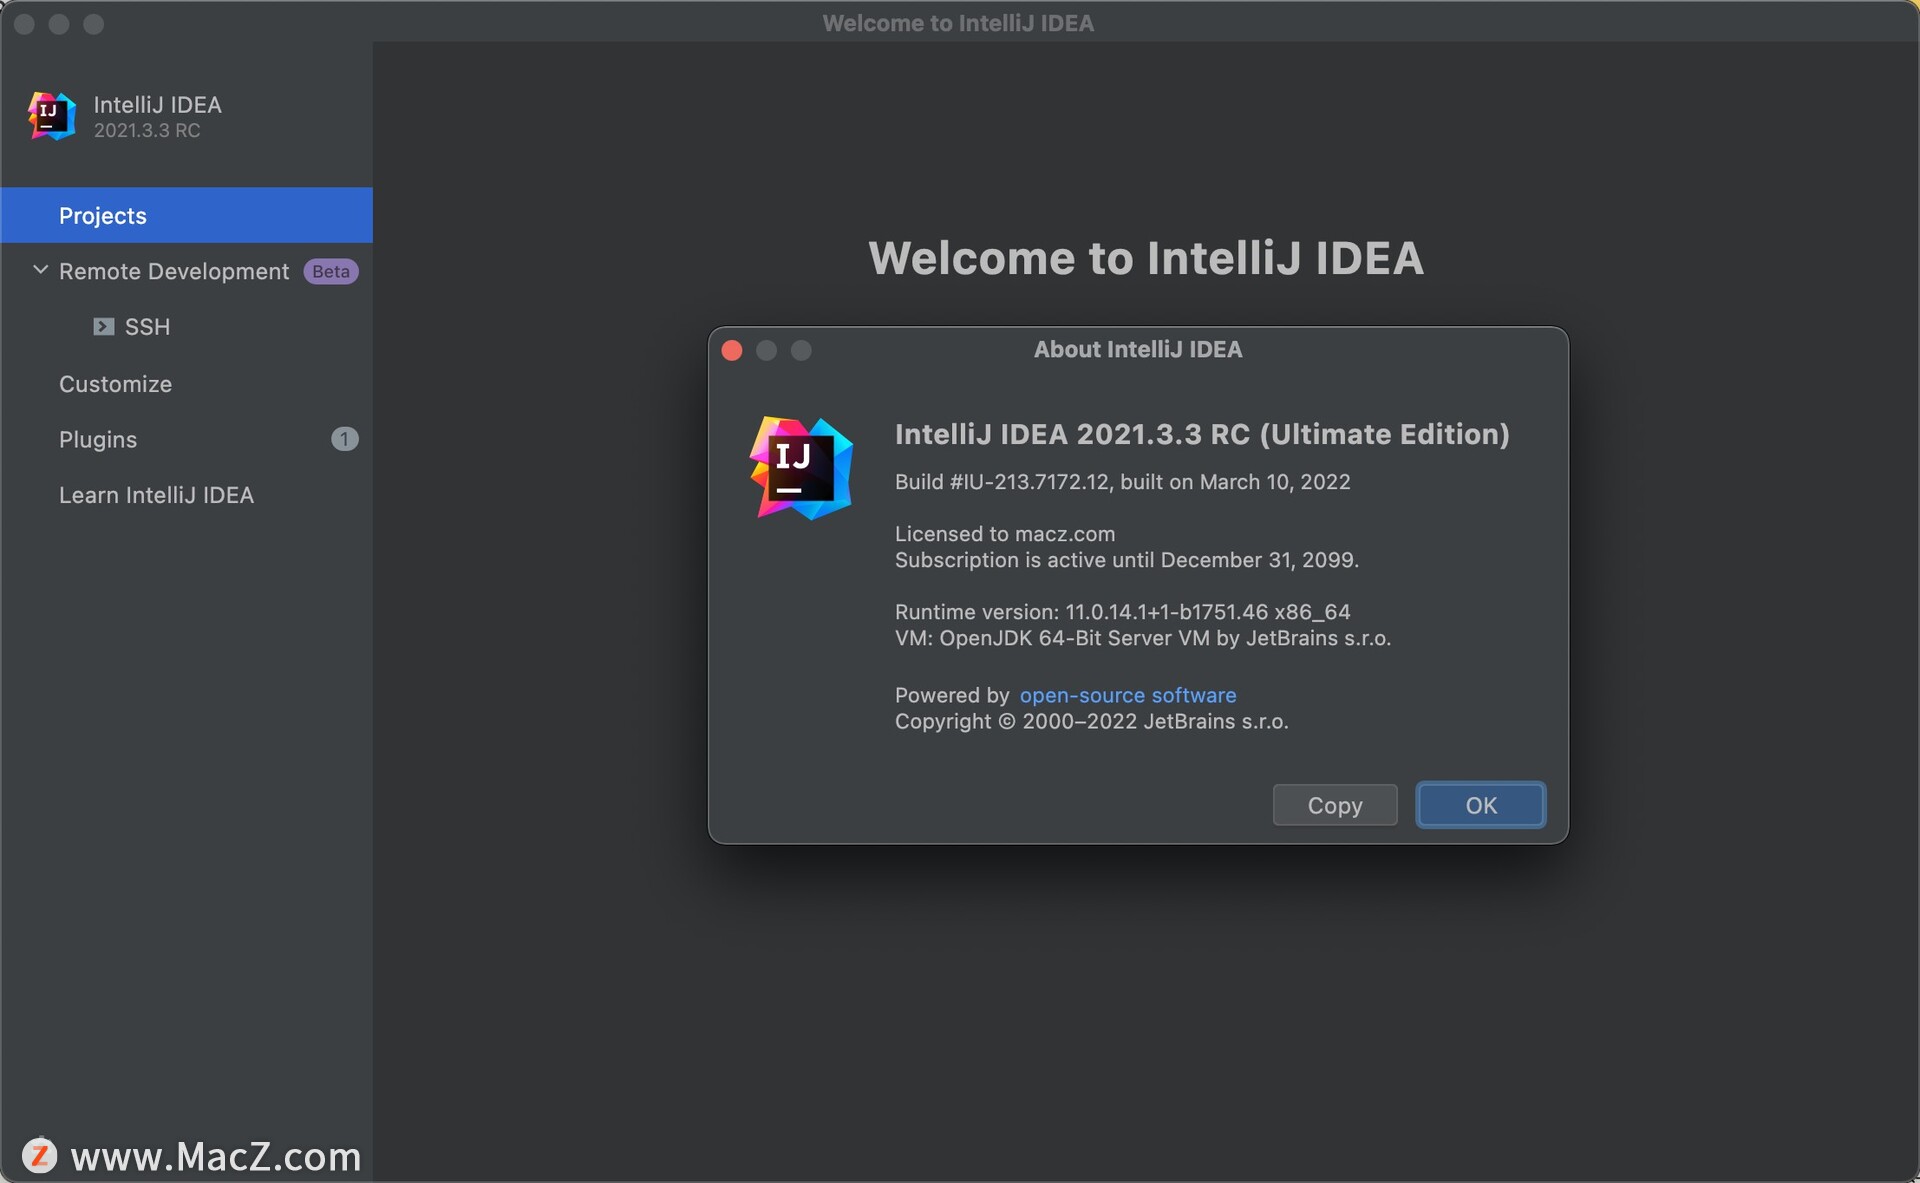Go to Learn IntelliJ IDEA
The height and width of the screenshot is (1183, 1920).
point(156,495)
